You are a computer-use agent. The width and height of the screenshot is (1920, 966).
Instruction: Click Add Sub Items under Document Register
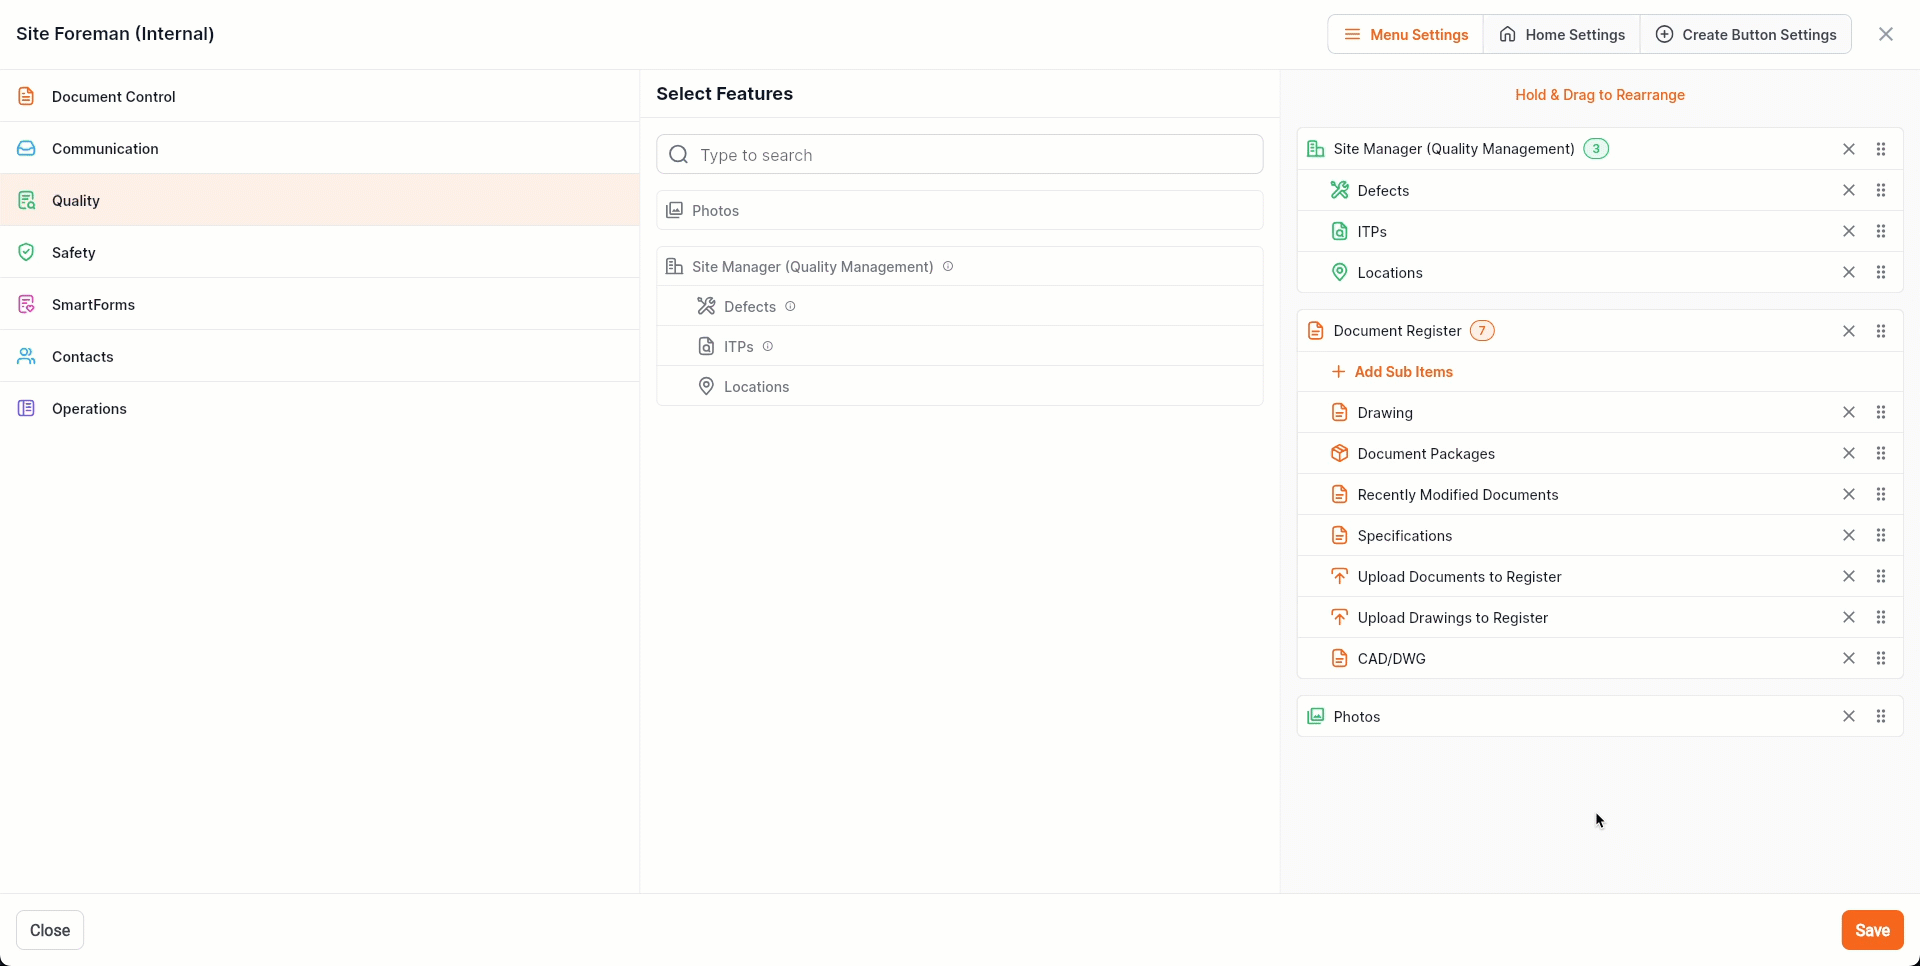pyautogui.click(x=1402, y=372)
